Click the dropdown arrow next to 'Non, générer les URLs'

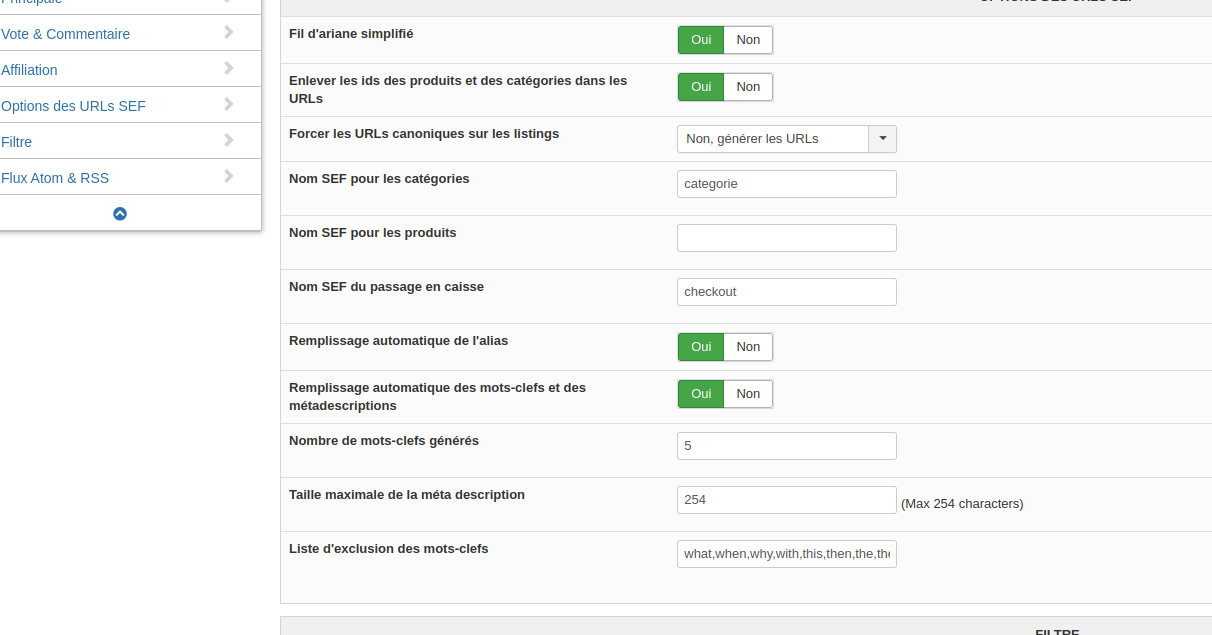click(882, 139)
